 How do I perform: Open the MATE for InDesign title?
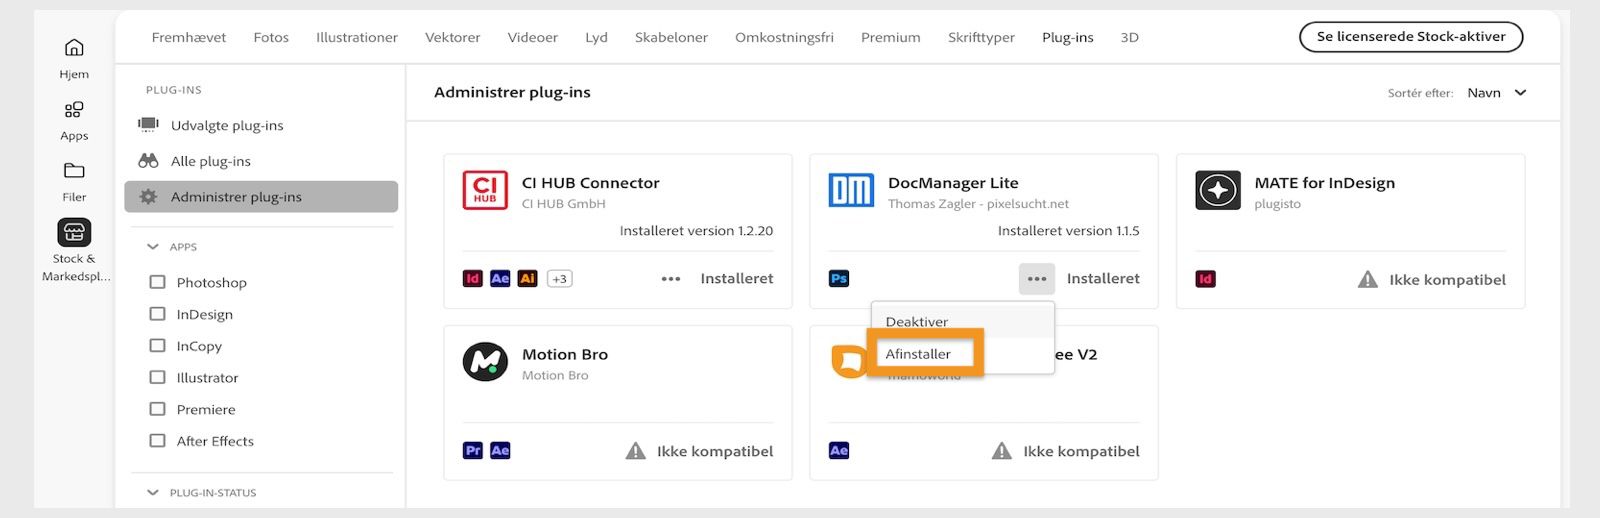click(1325, 183)
